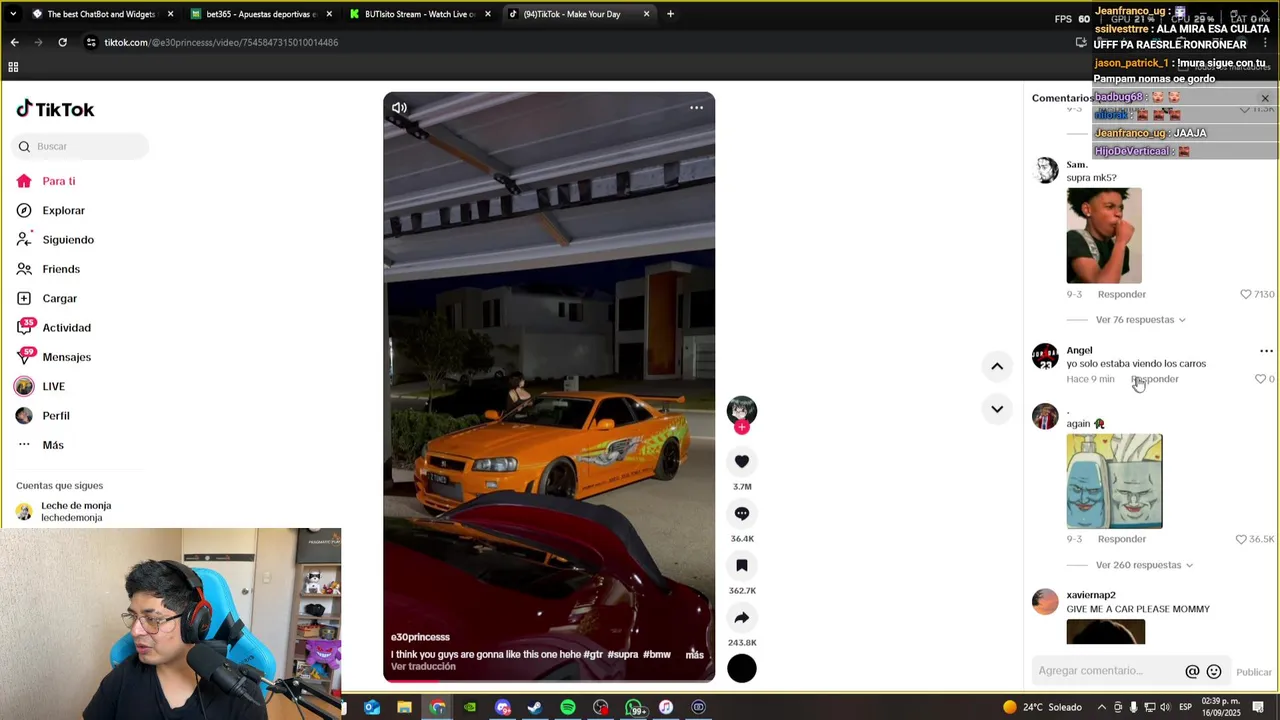This screenshot has height=720, width=1280.
Task: Insert mention with @ icon
Action: 1192,671
